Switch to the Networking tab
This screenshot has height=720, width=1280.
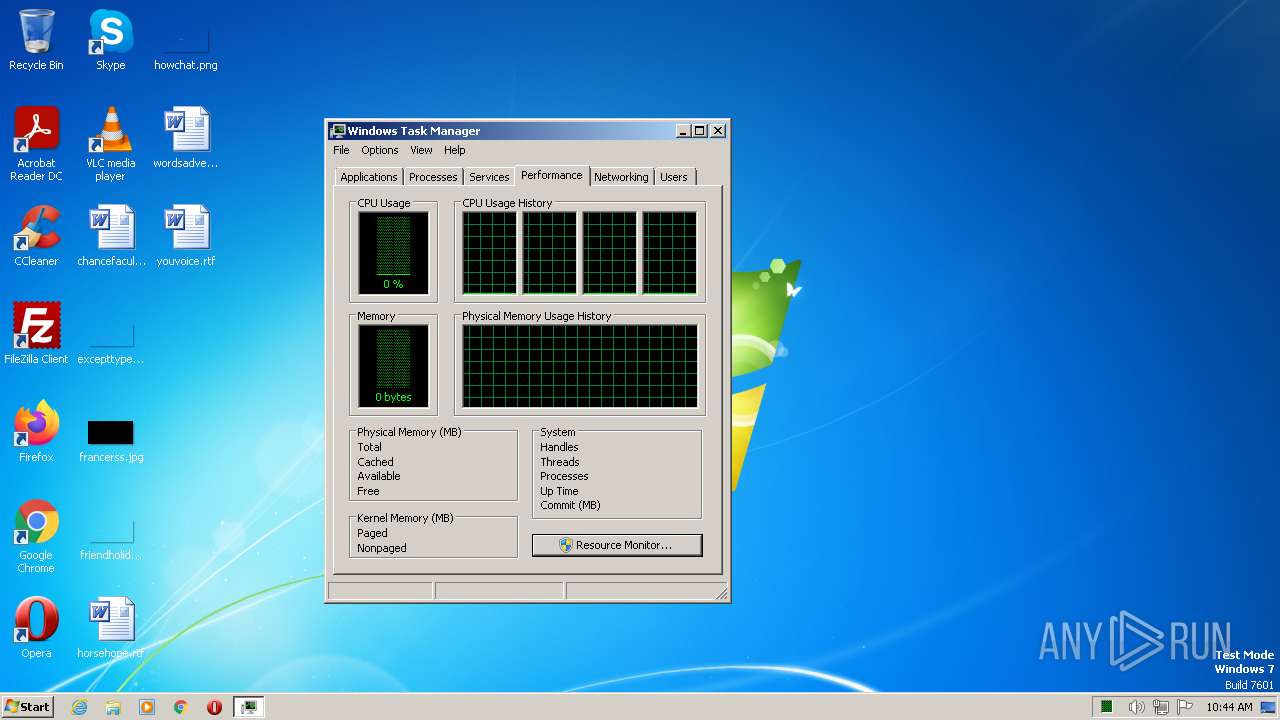click(x=621, y=177)
